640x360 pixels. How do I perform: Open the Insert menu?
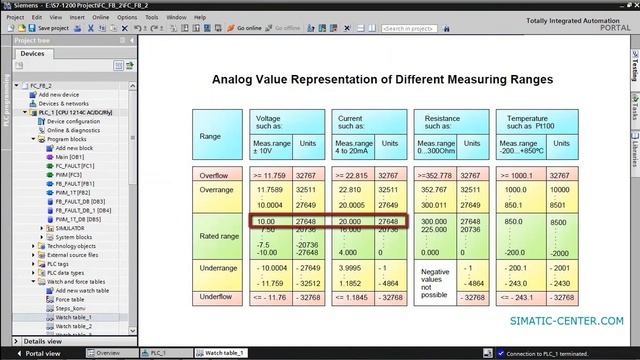pyautogui.click(x=77, y=17)
